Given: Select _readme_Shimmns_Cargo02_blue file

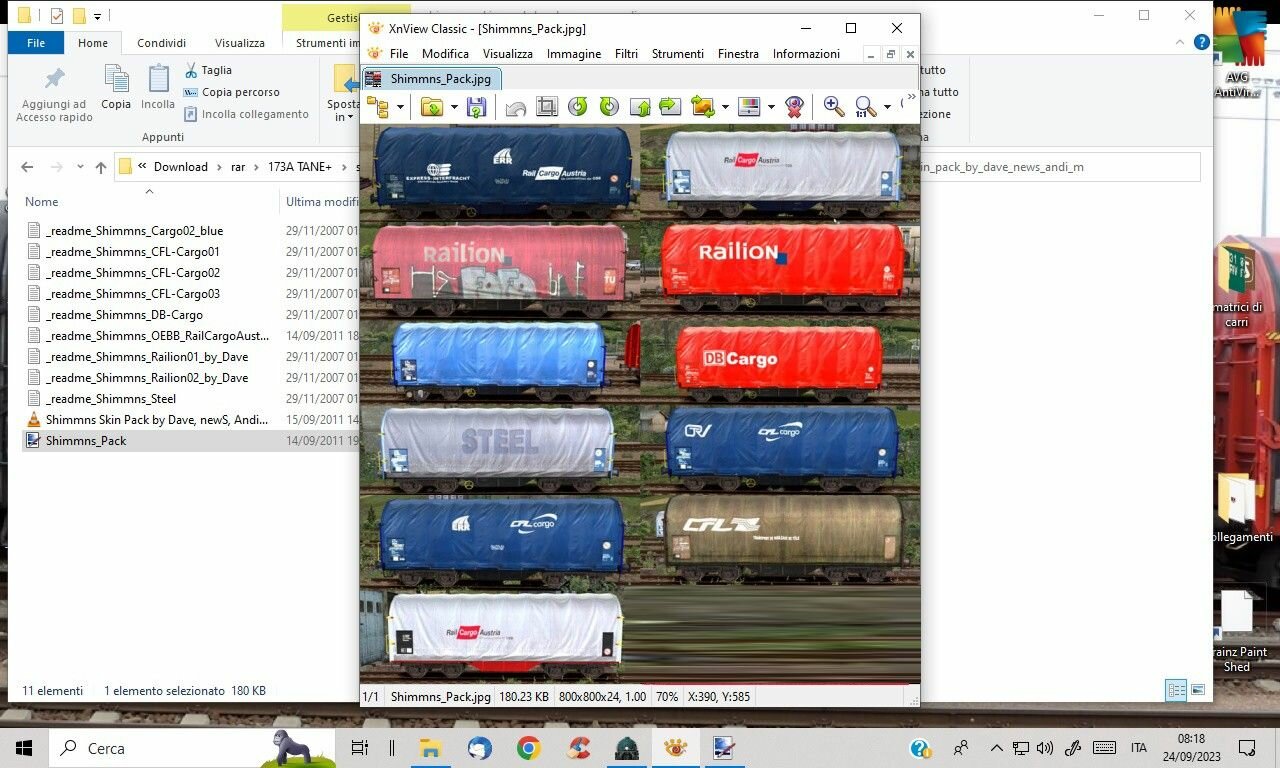Looking at the screenshot, I should point(134,231).
